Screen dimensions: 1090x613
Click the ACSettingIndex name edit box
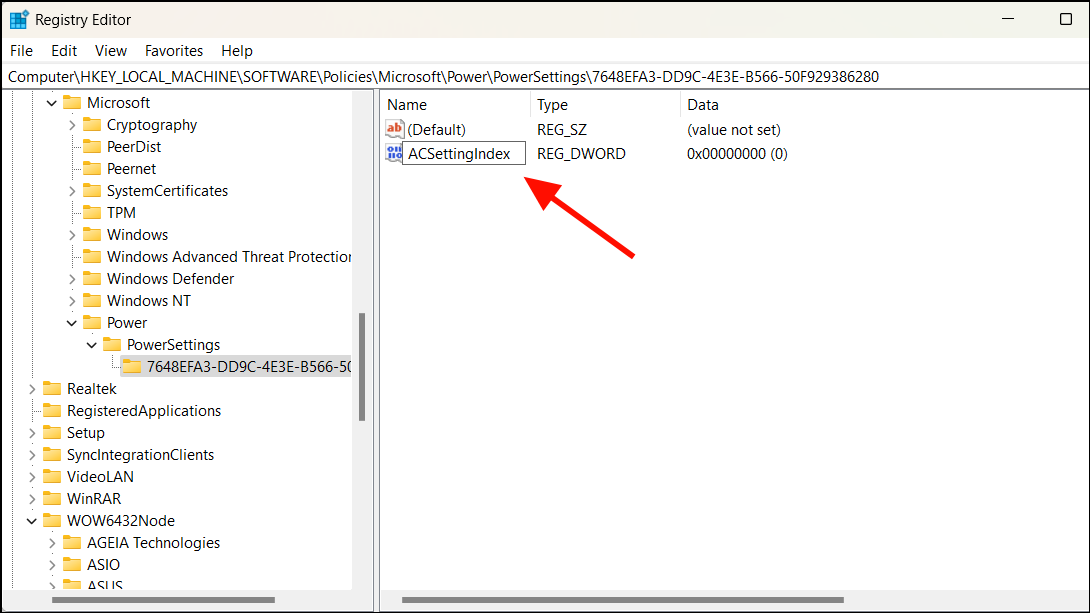(464, 154)
